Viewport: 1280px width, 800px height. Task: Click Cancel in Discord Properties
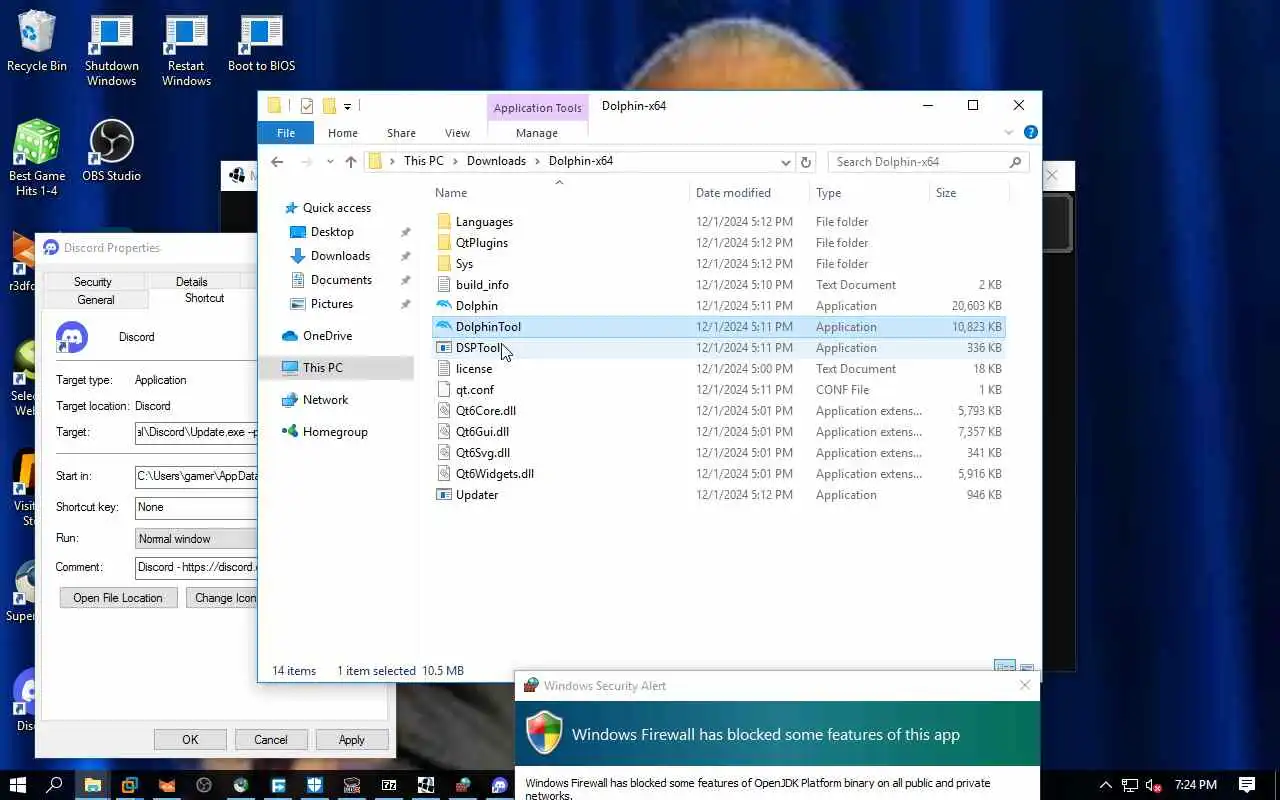271,740
